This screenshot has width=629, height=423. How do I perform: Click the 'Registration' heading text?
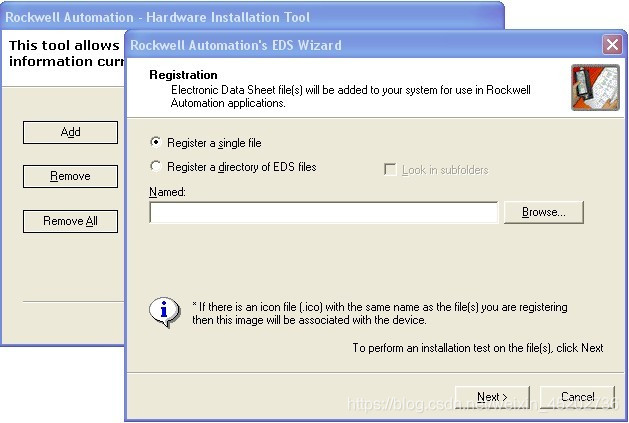183,75
